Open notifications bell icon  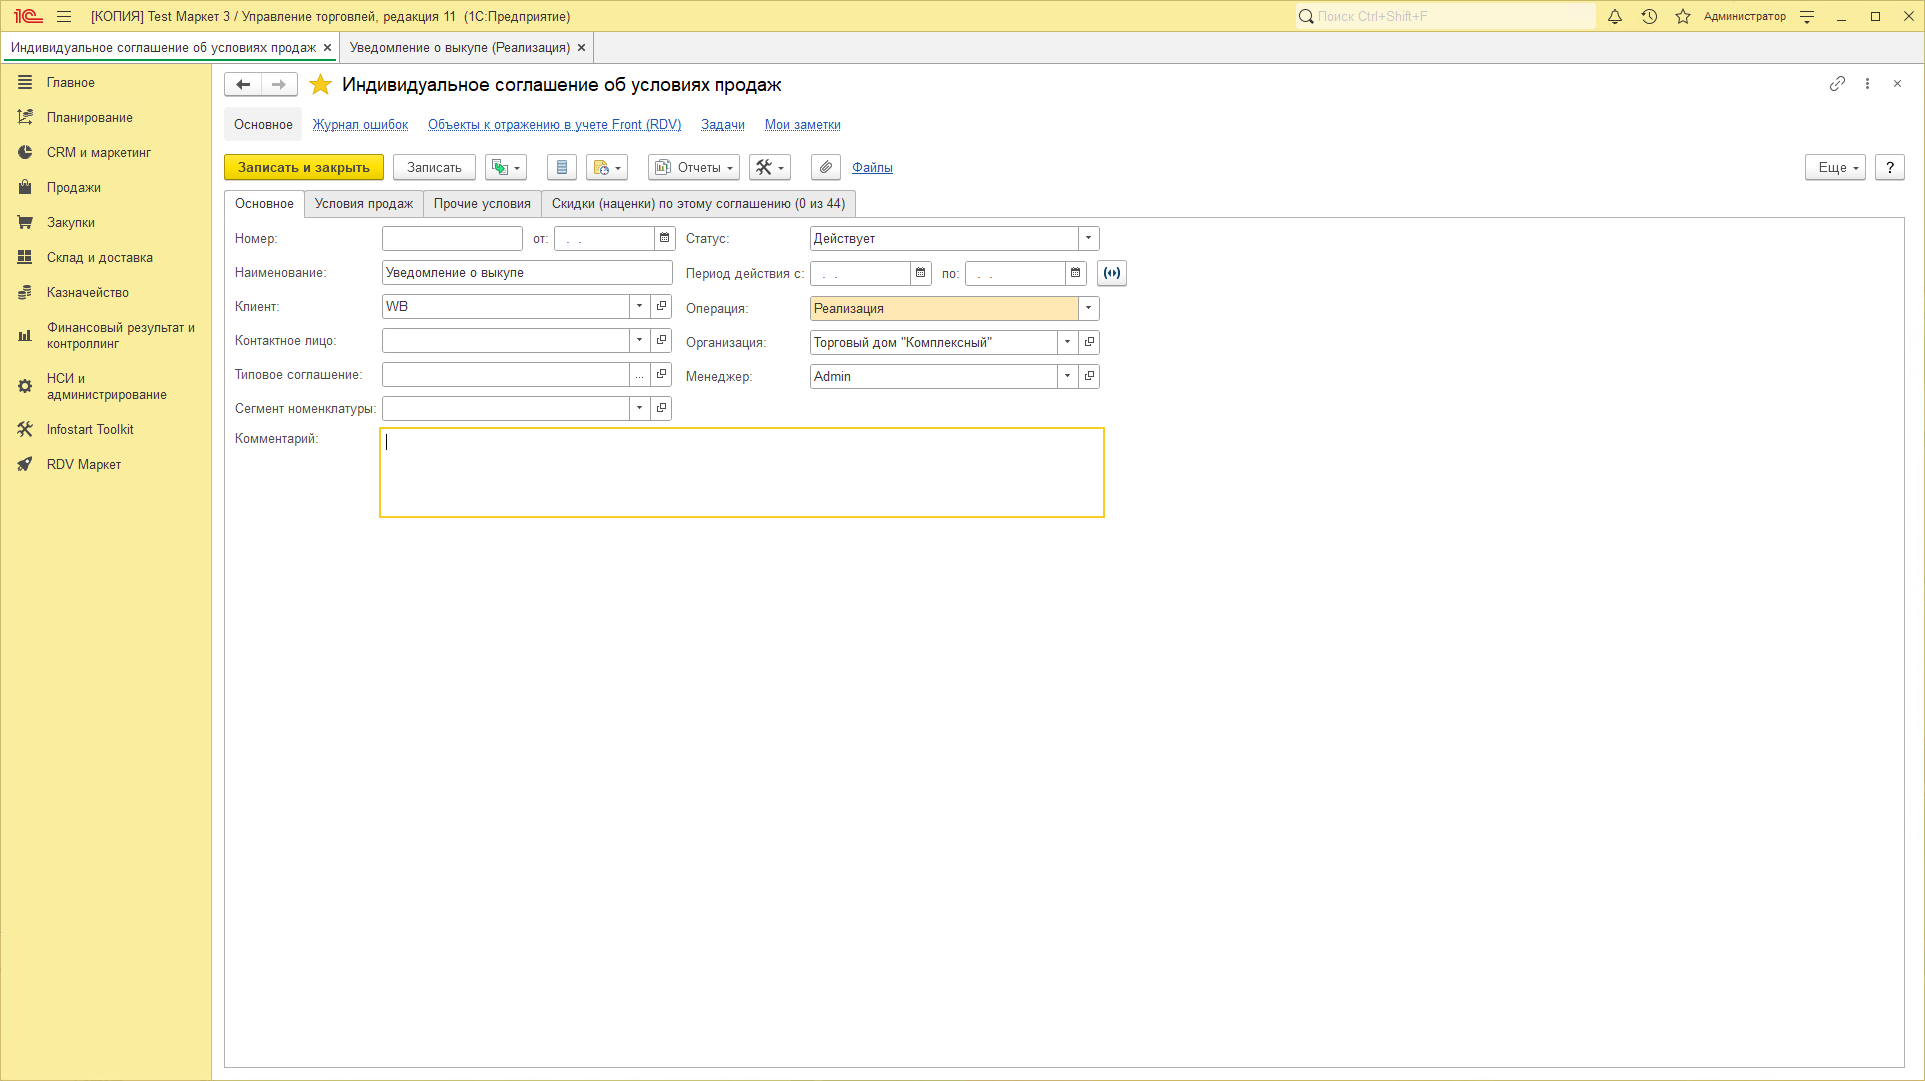pos(1614,17)
